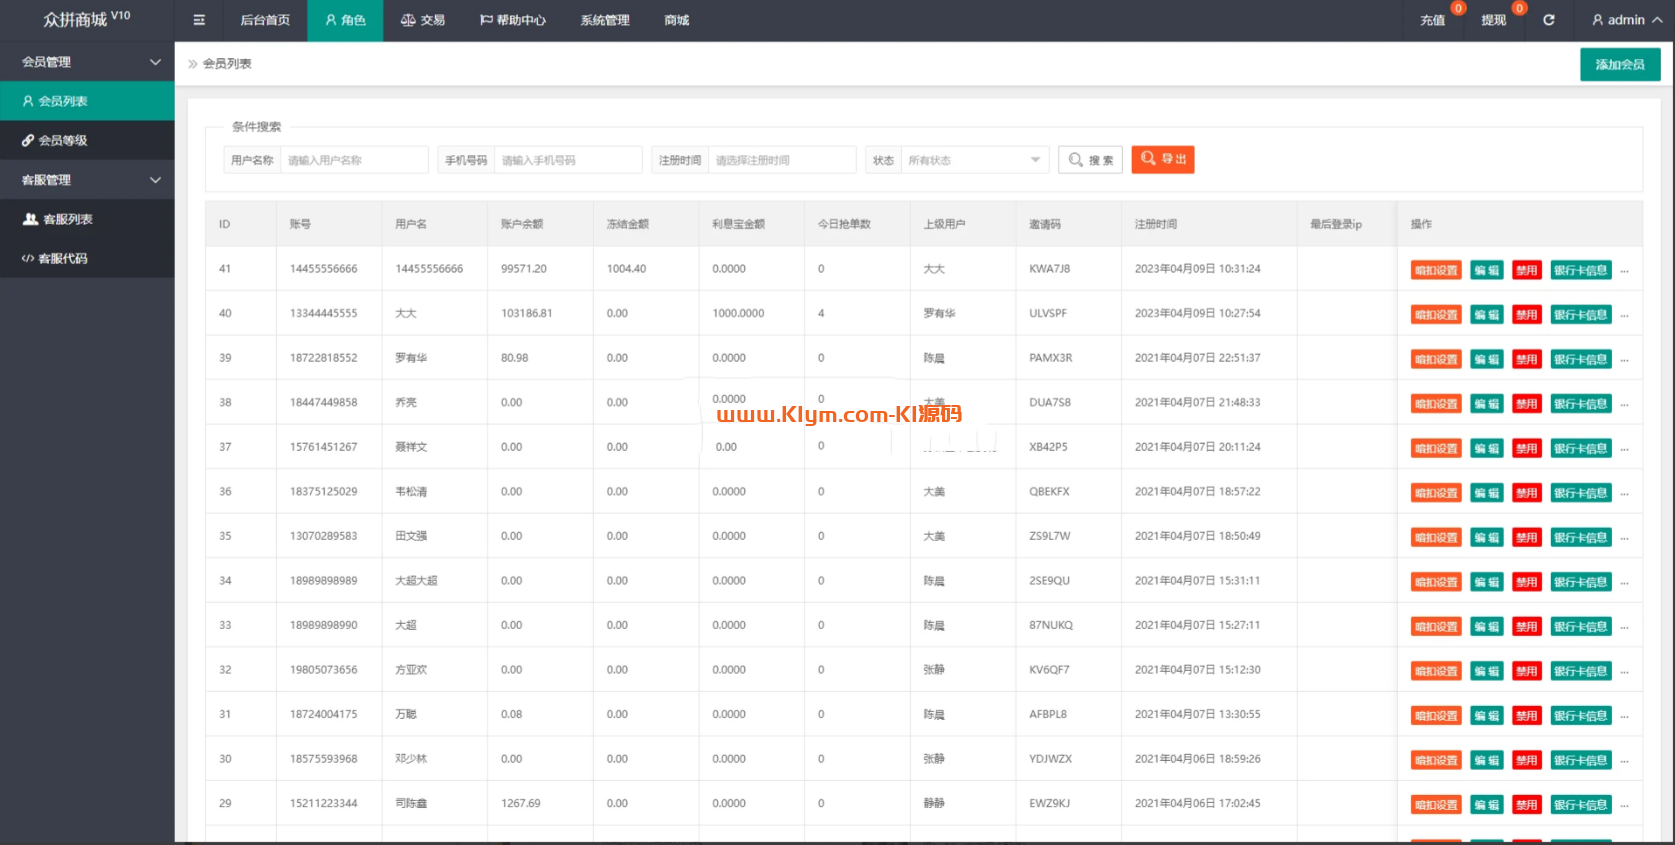Disable user ID 41 with 禁用 button
The image size is (1675, 845).
click(x=1526, y=270)
